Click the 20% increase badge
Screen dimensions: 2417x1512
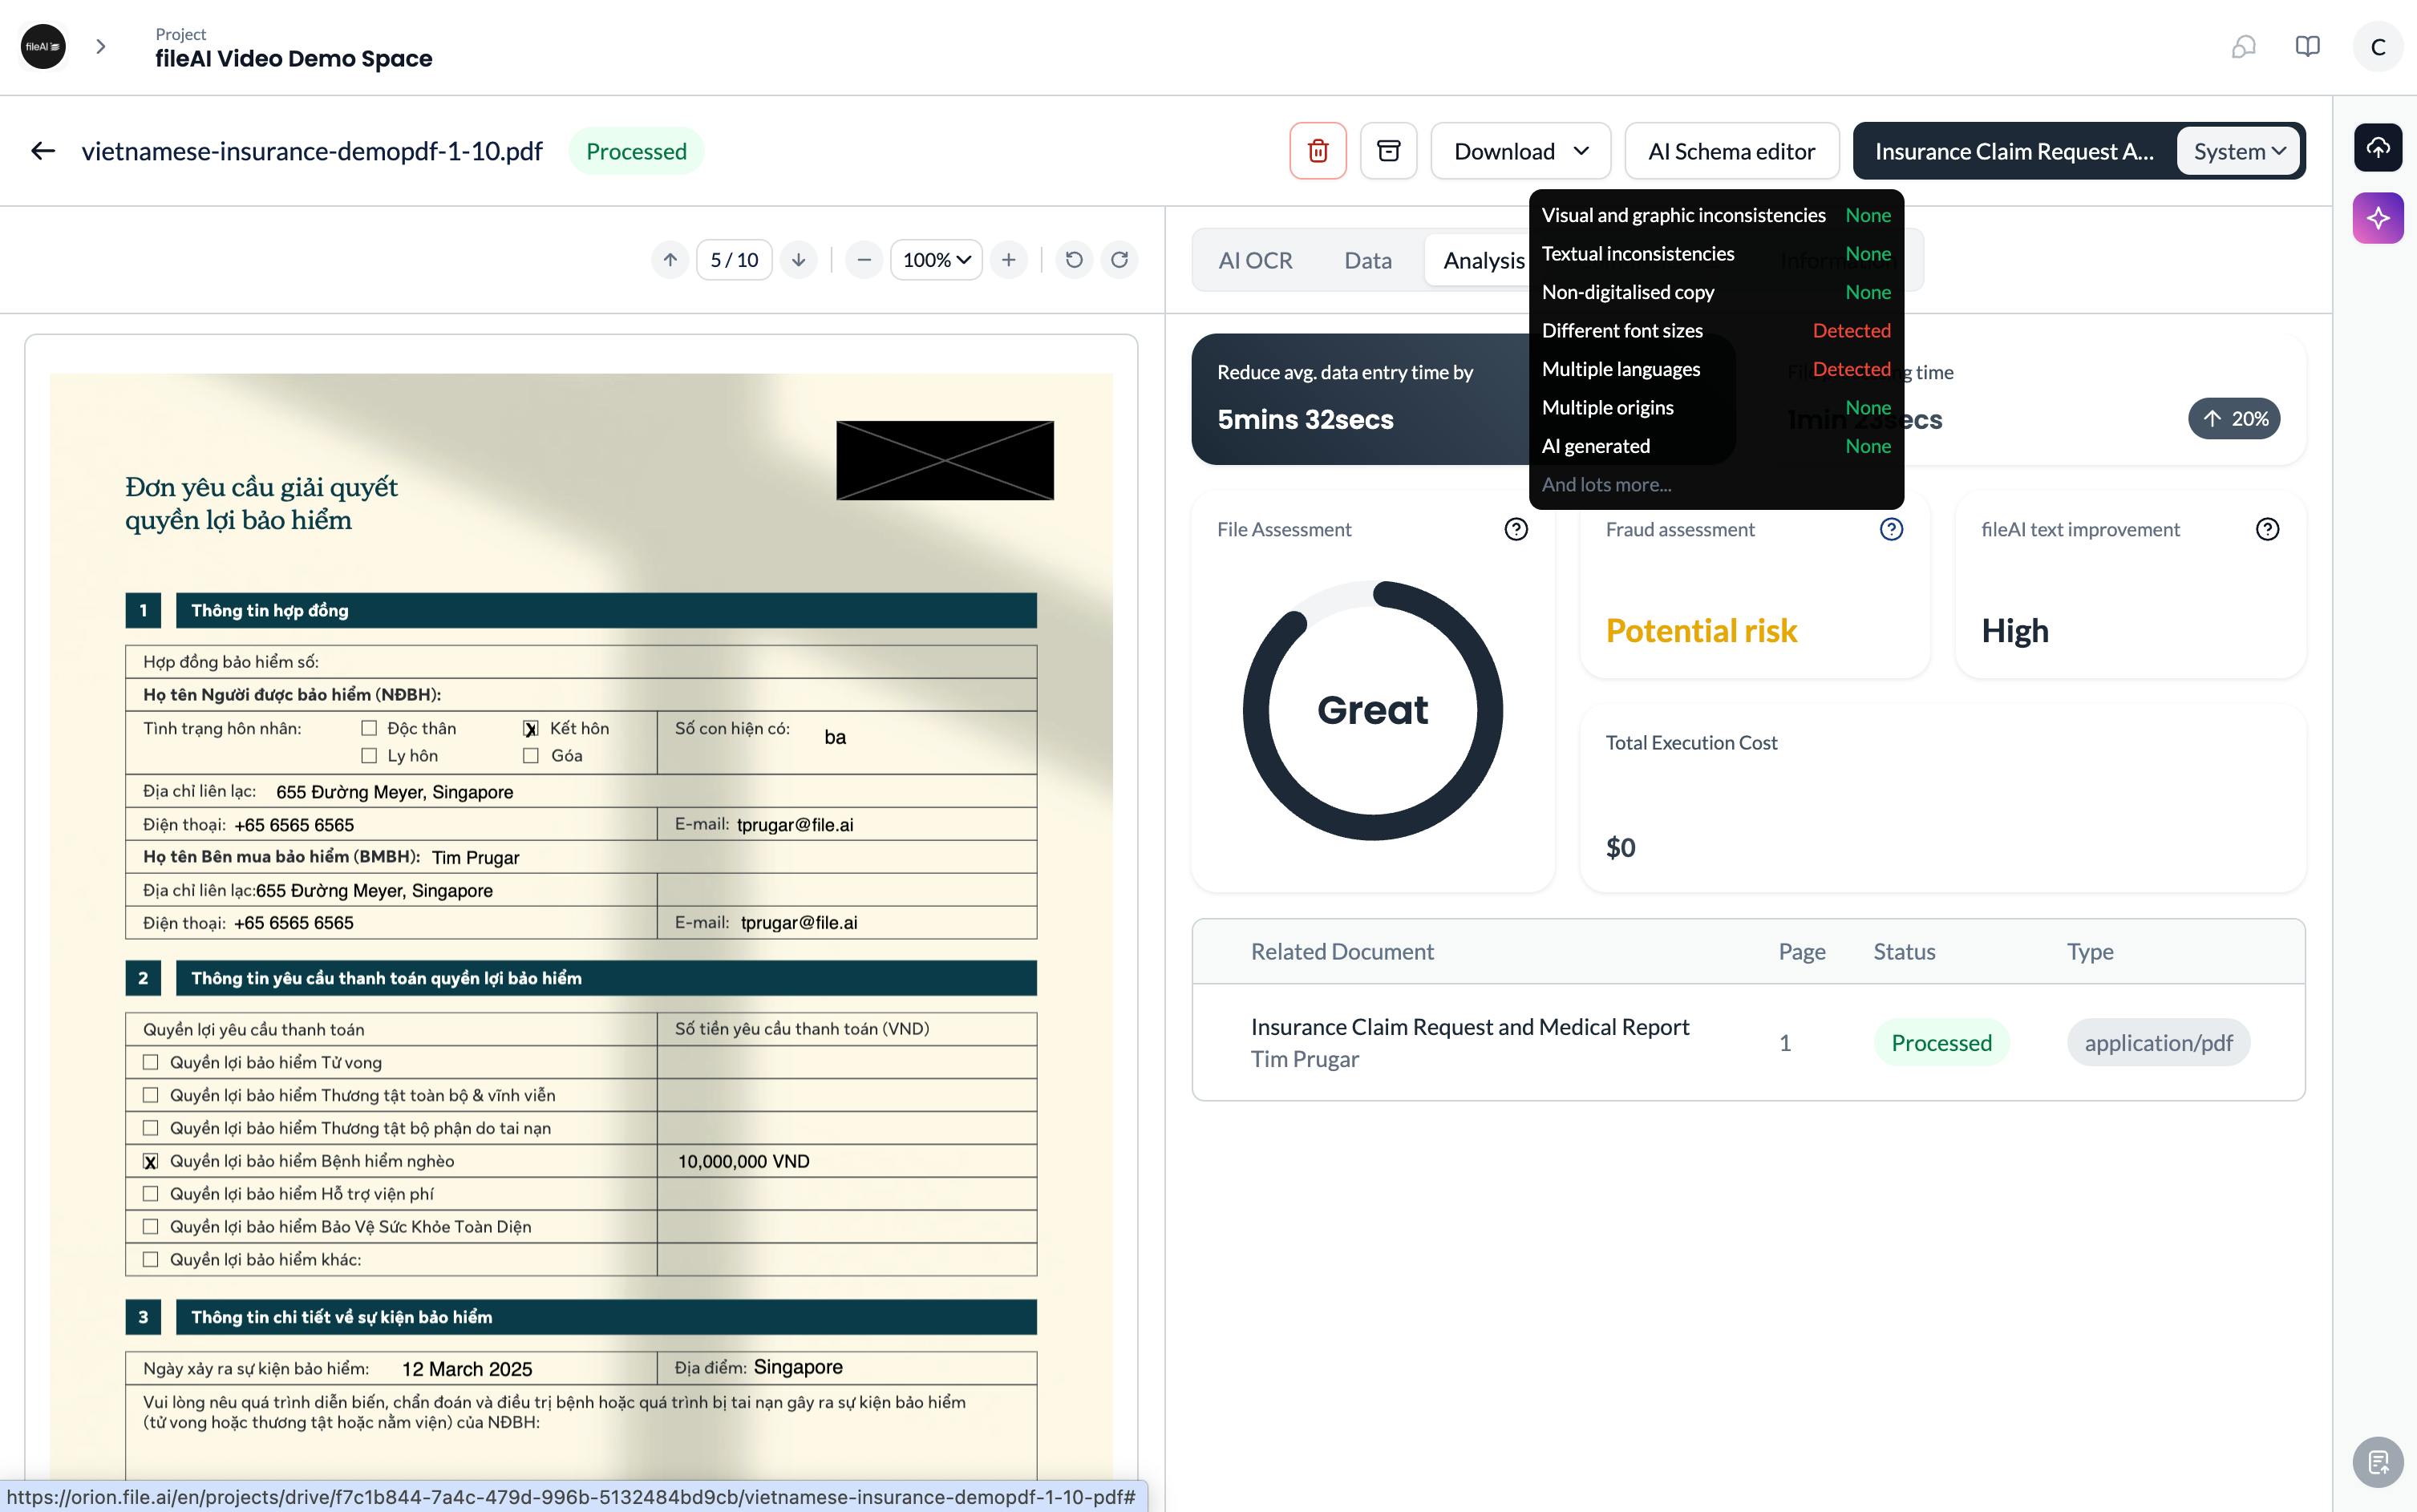pyautogui.click(x=2235, y=419)
